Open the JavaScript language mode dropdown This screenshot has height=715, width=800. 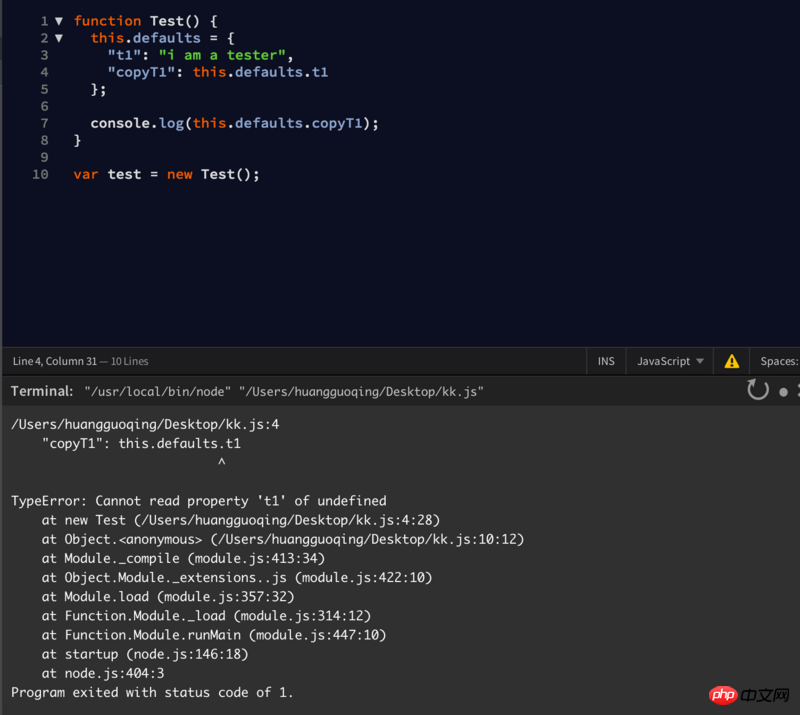pyautogui.click(x=670, y=361)
